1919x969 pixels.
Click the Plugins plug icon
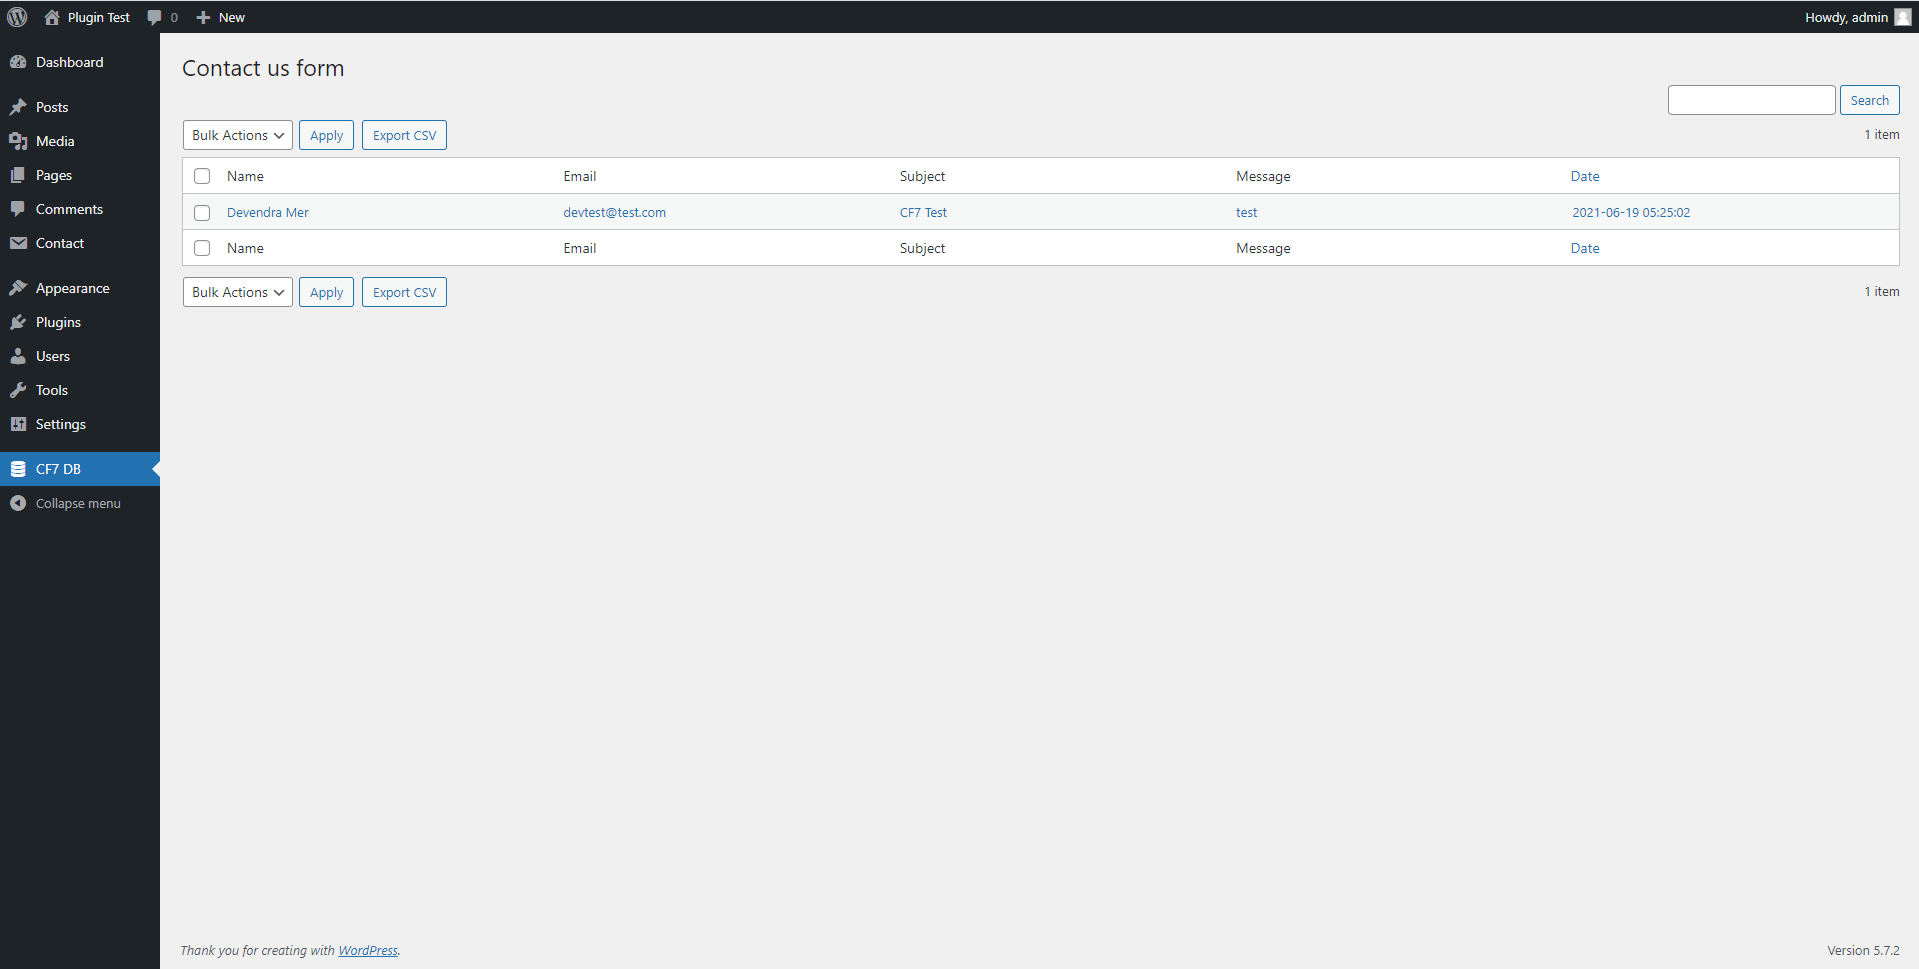[18, 322]
